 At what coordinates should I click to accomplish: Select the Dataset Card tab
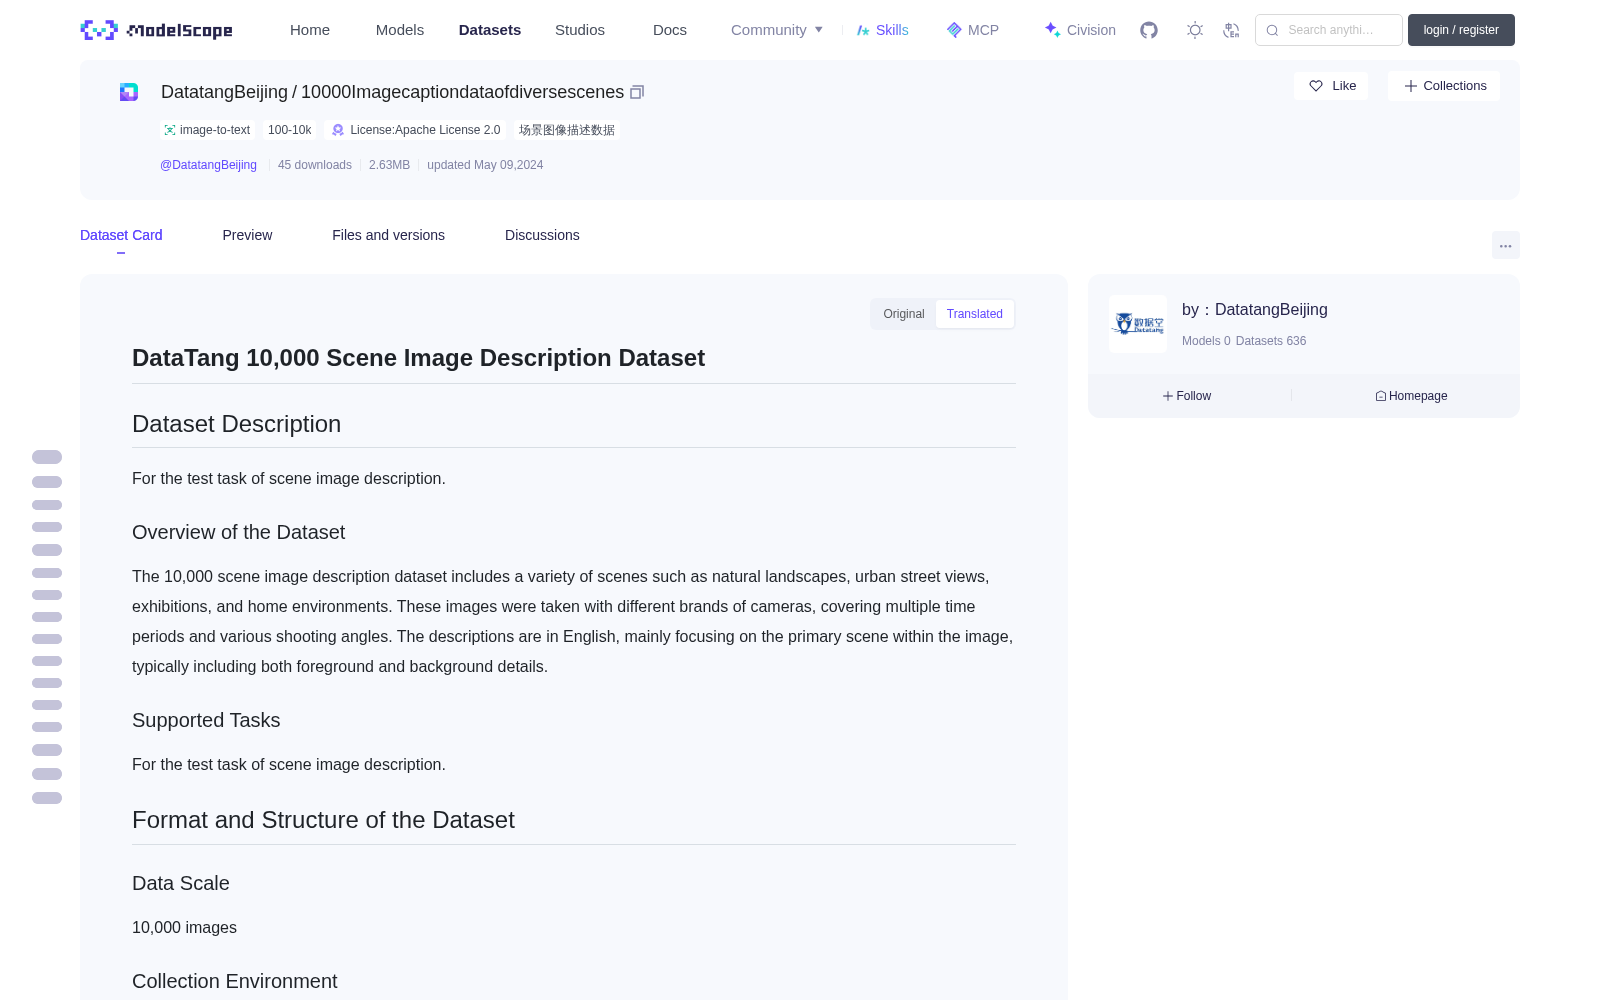tap(121, 235)
